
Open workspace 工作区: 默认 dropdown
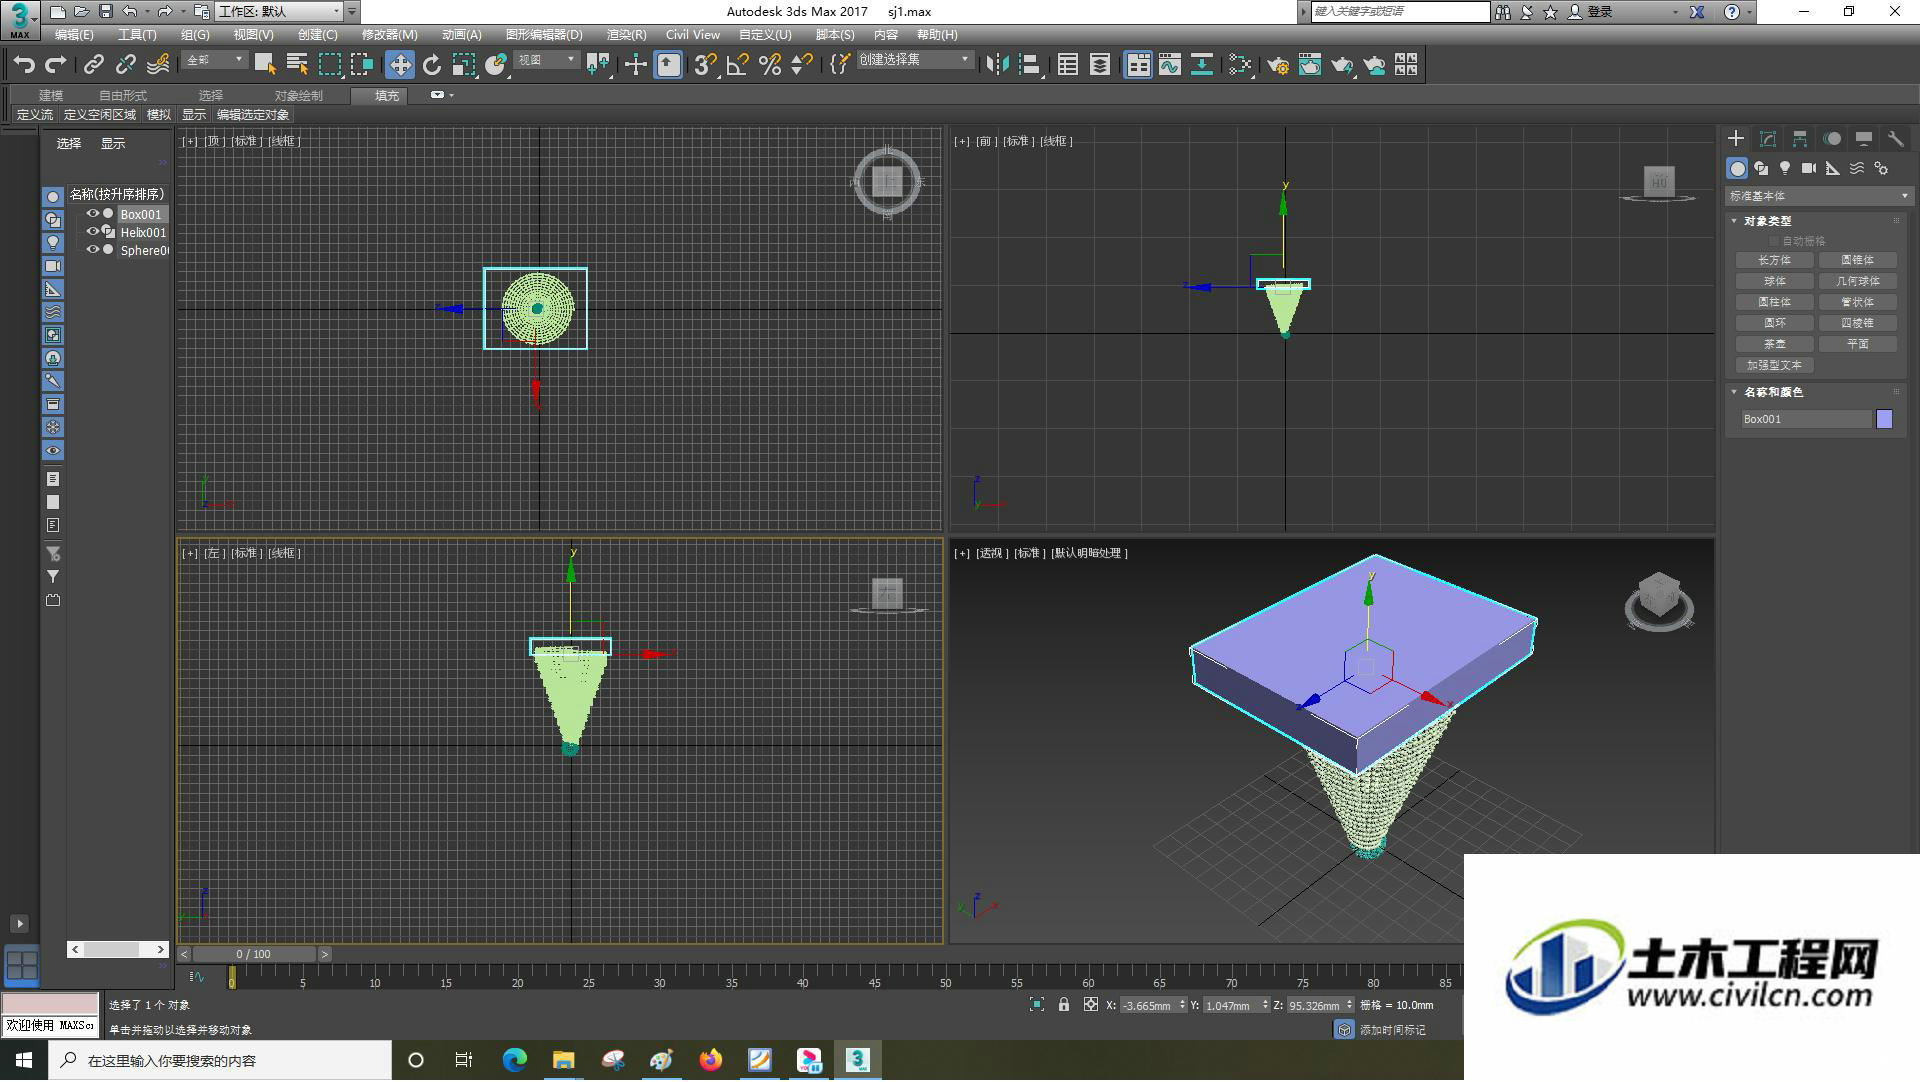coord(280,12)
